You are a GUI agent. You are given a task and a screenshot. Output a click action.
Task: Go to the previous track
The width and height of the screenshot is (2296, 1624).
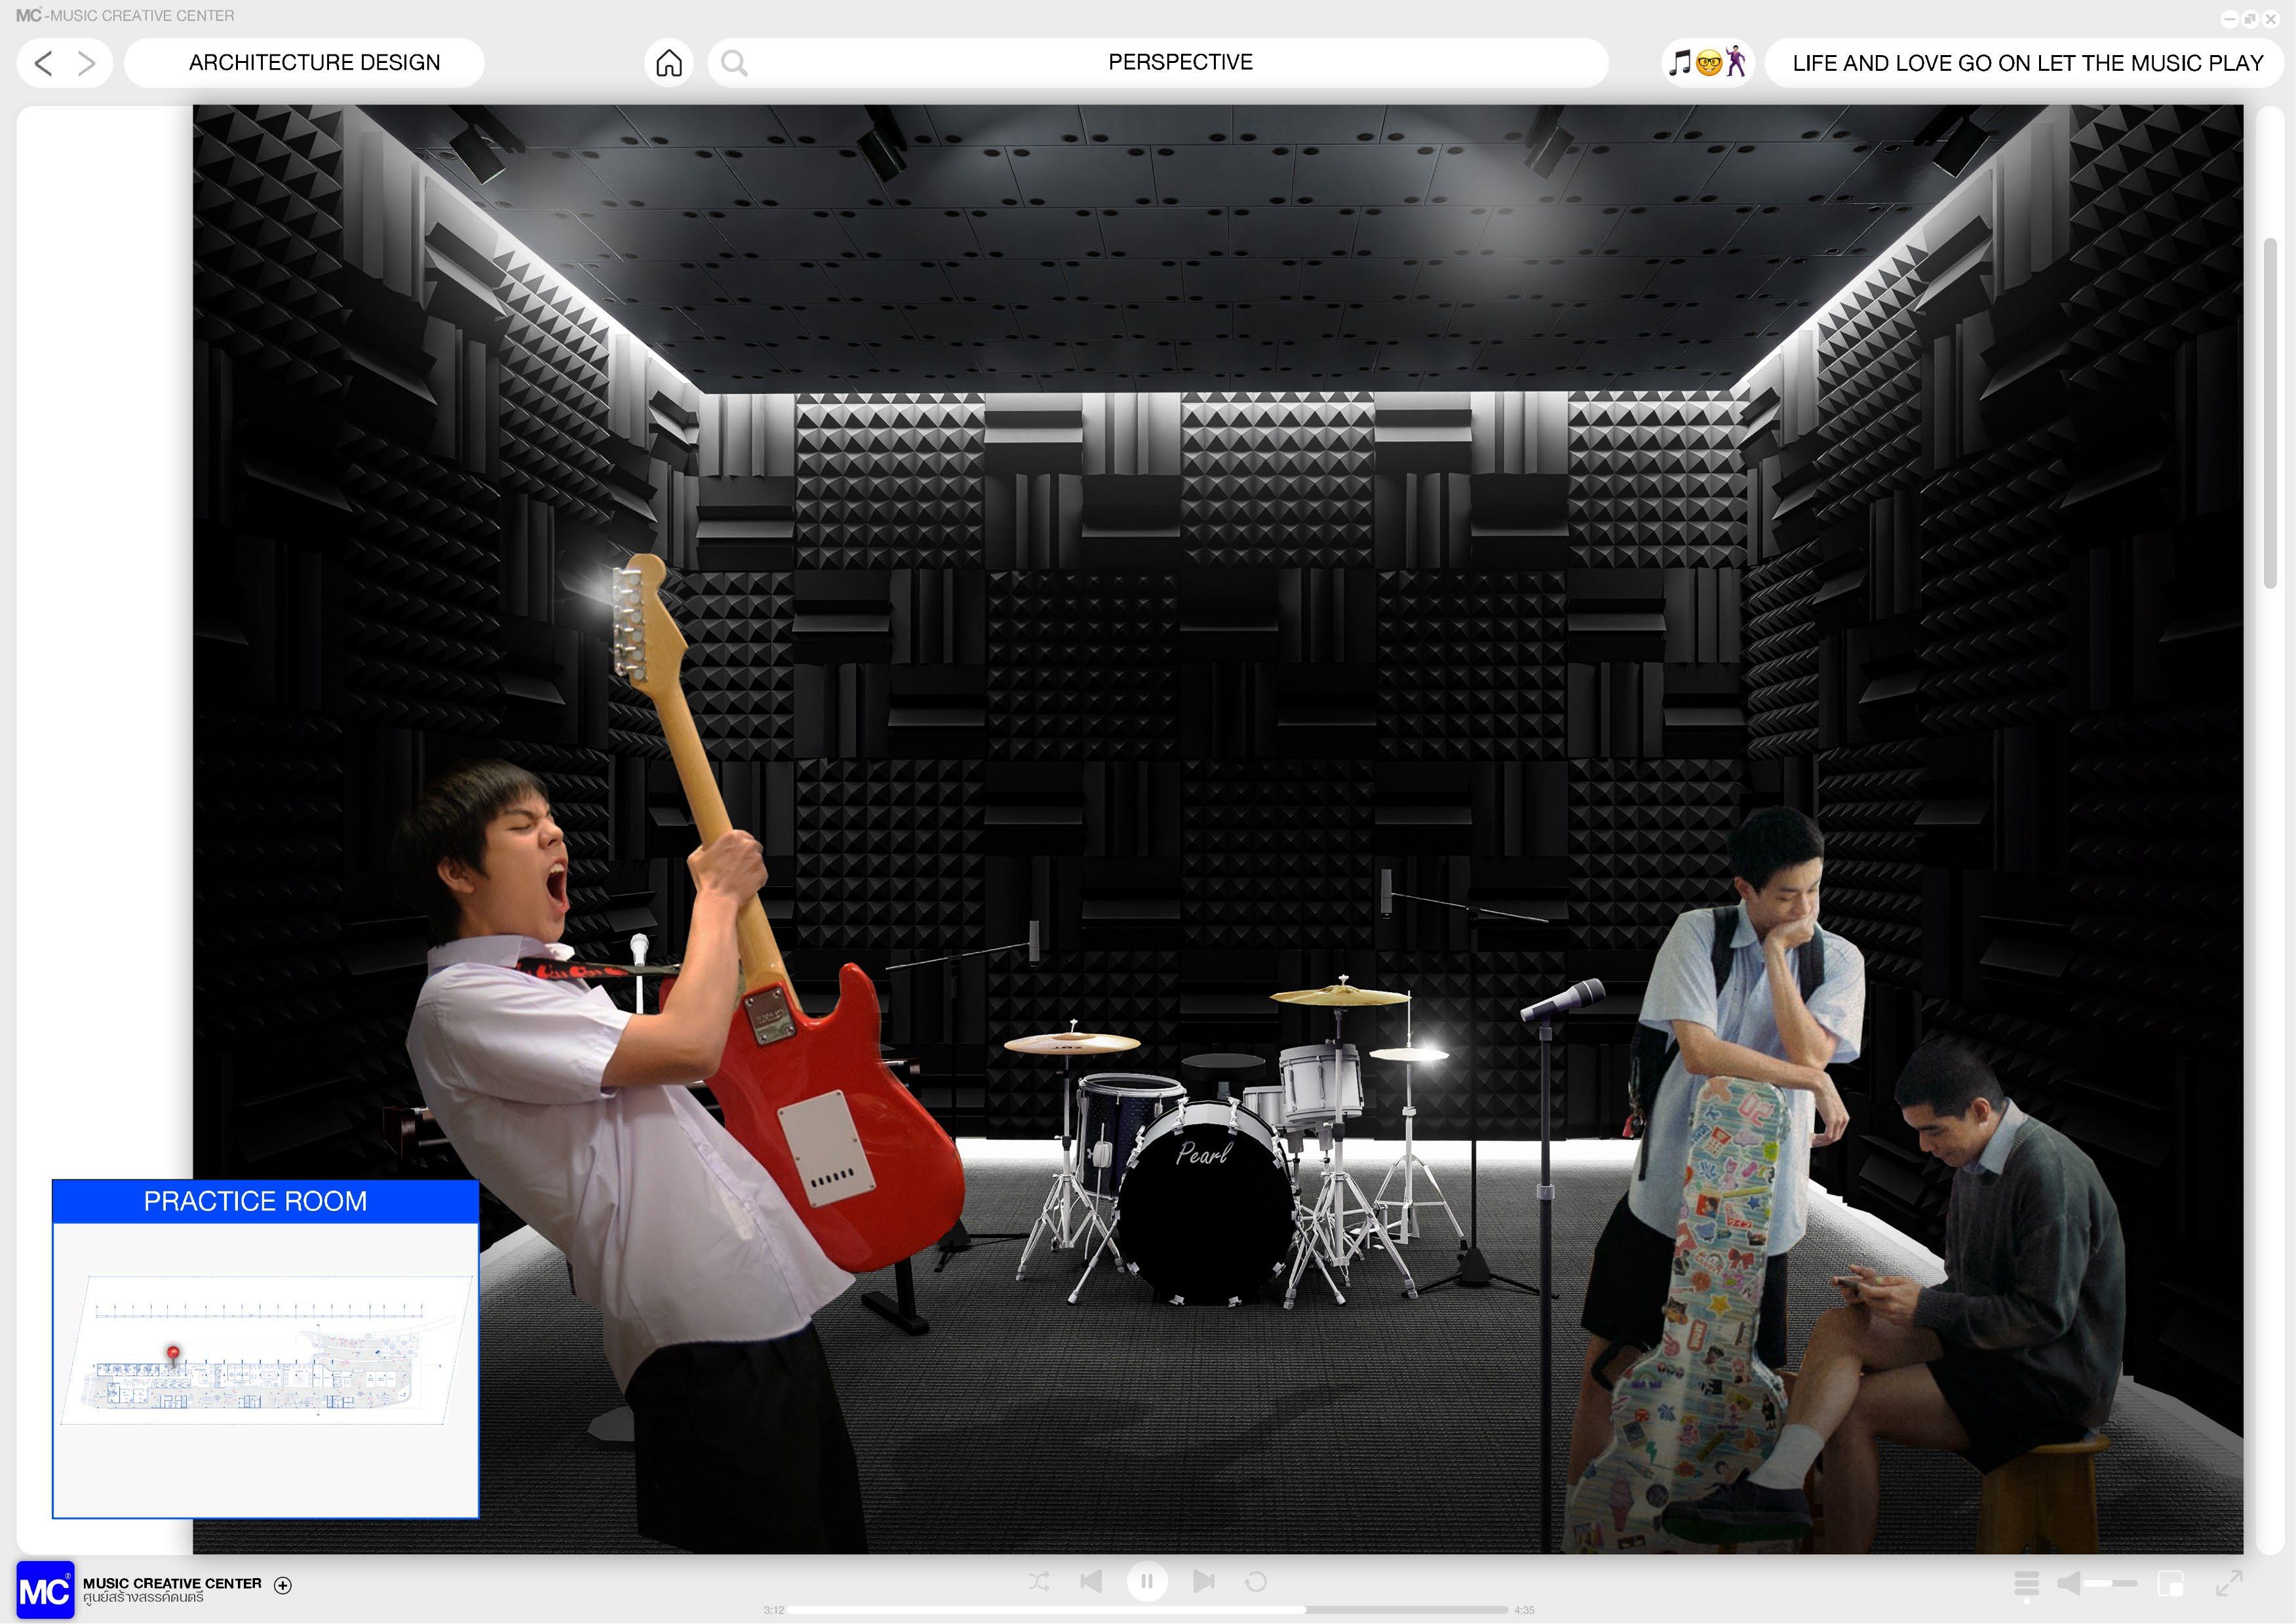tap(1091, 1581)
